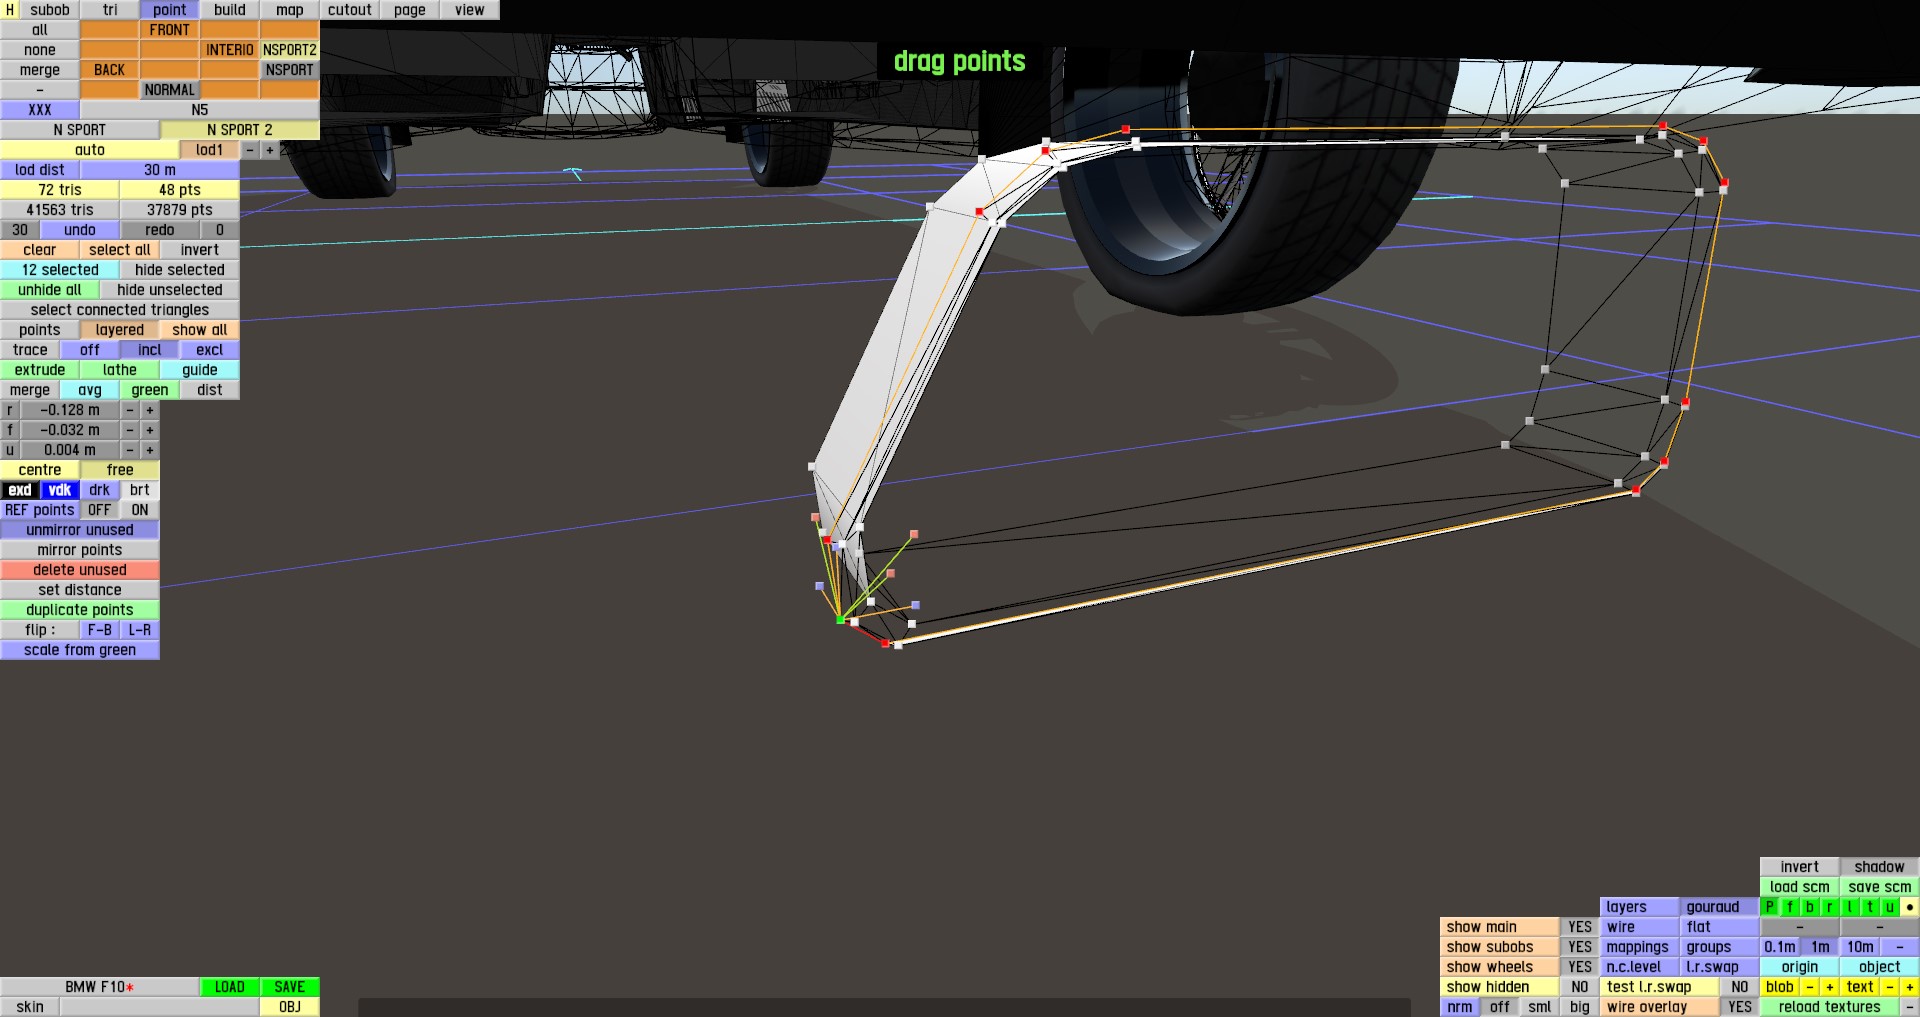
Task: Decrease text size with minus
Action: click(1890, 987)
